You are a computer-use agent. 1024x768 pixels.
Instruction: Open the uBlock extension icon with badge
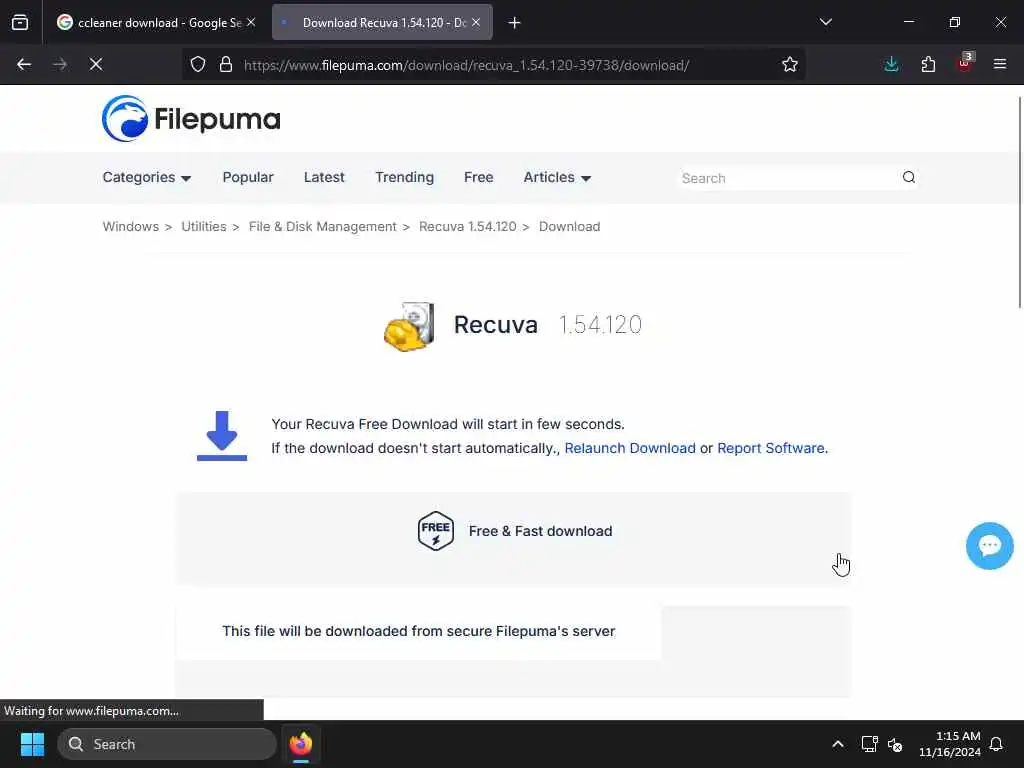click(965, 63)
